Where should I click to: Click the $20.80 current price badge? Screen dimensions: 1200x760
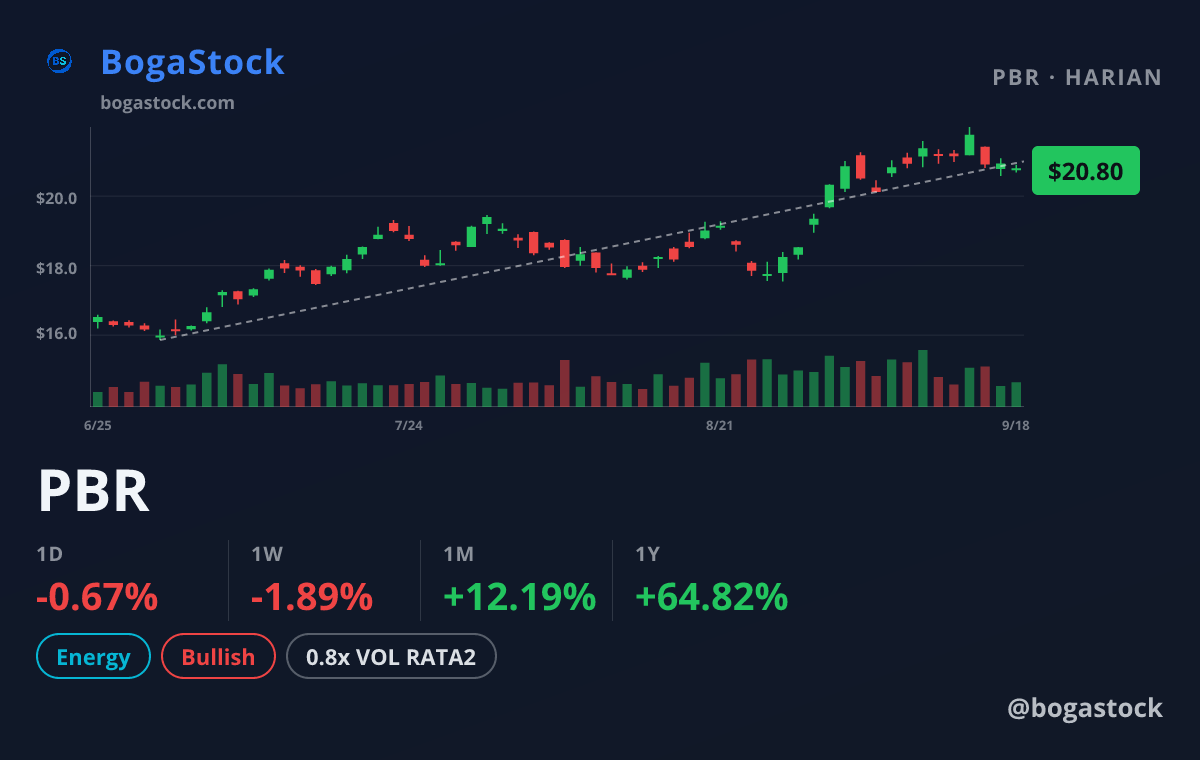[1086, 171]
